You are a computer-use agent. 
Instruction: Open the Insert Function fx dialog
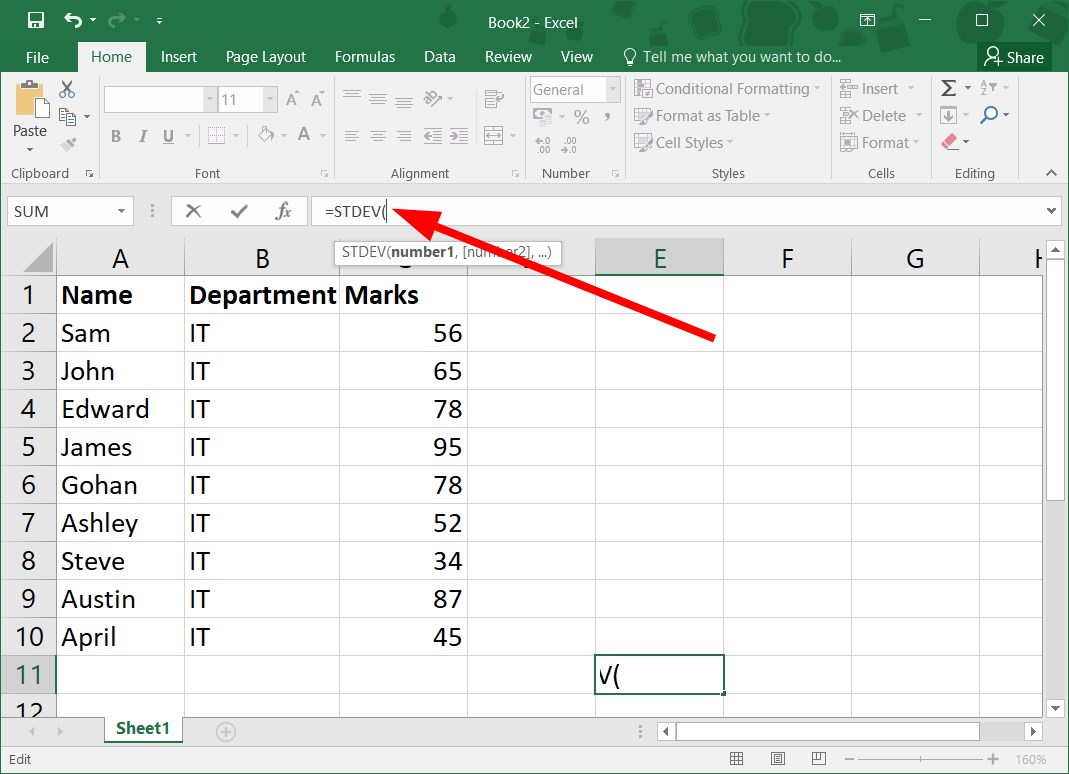point(283,211)
